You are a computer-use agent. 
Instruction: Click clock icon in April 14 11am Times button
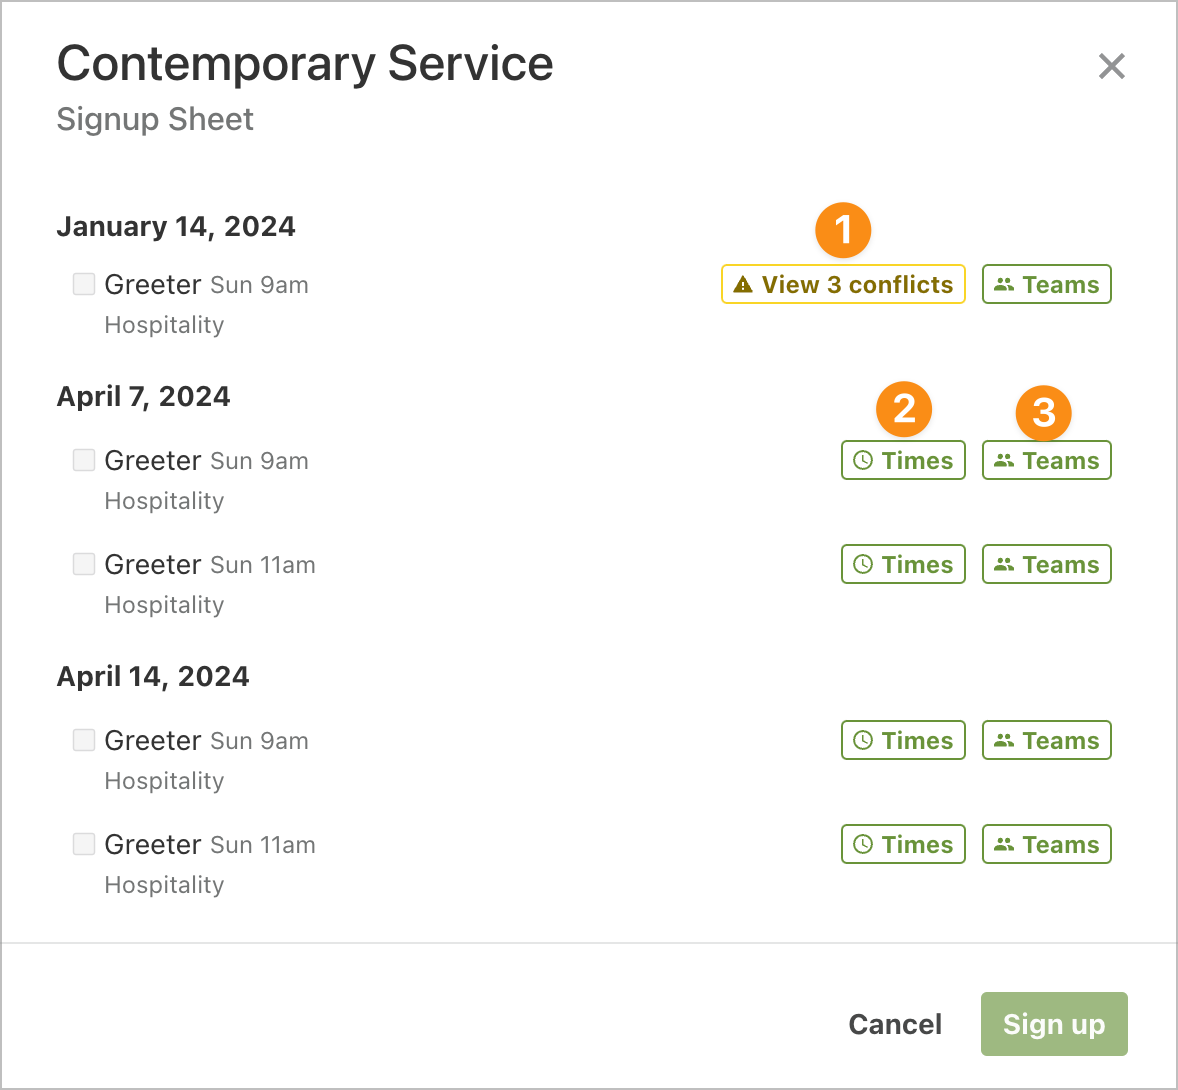(863, 844)
